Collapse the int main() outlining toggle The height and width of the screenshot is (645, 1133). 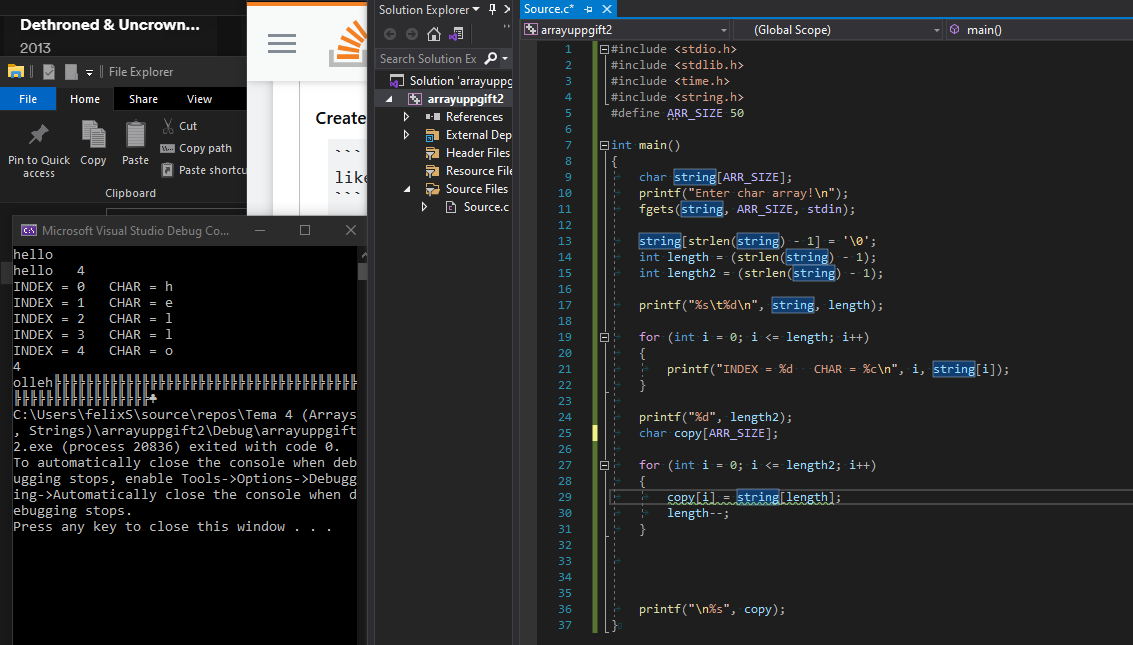coord(604,145)
